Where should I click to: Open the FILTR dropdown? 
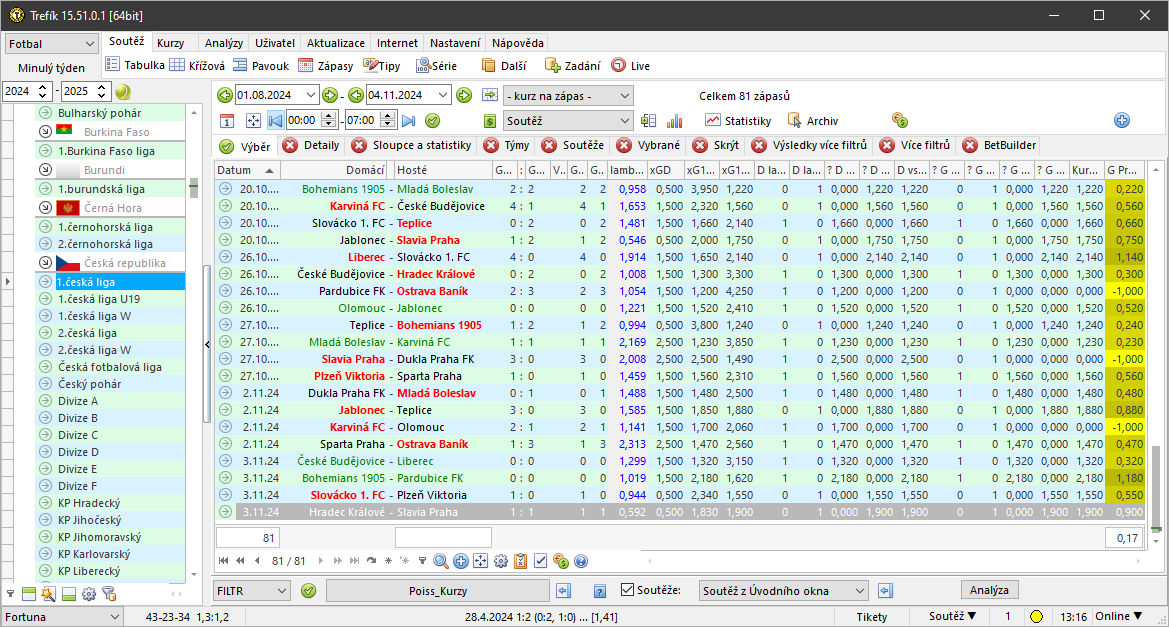coord(251,590)
